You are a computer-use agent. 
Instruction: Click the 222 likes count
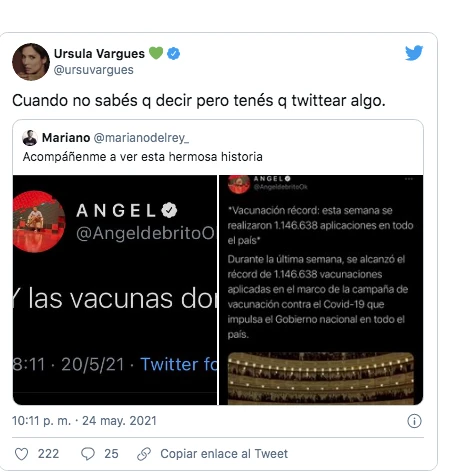coord(48,454)
